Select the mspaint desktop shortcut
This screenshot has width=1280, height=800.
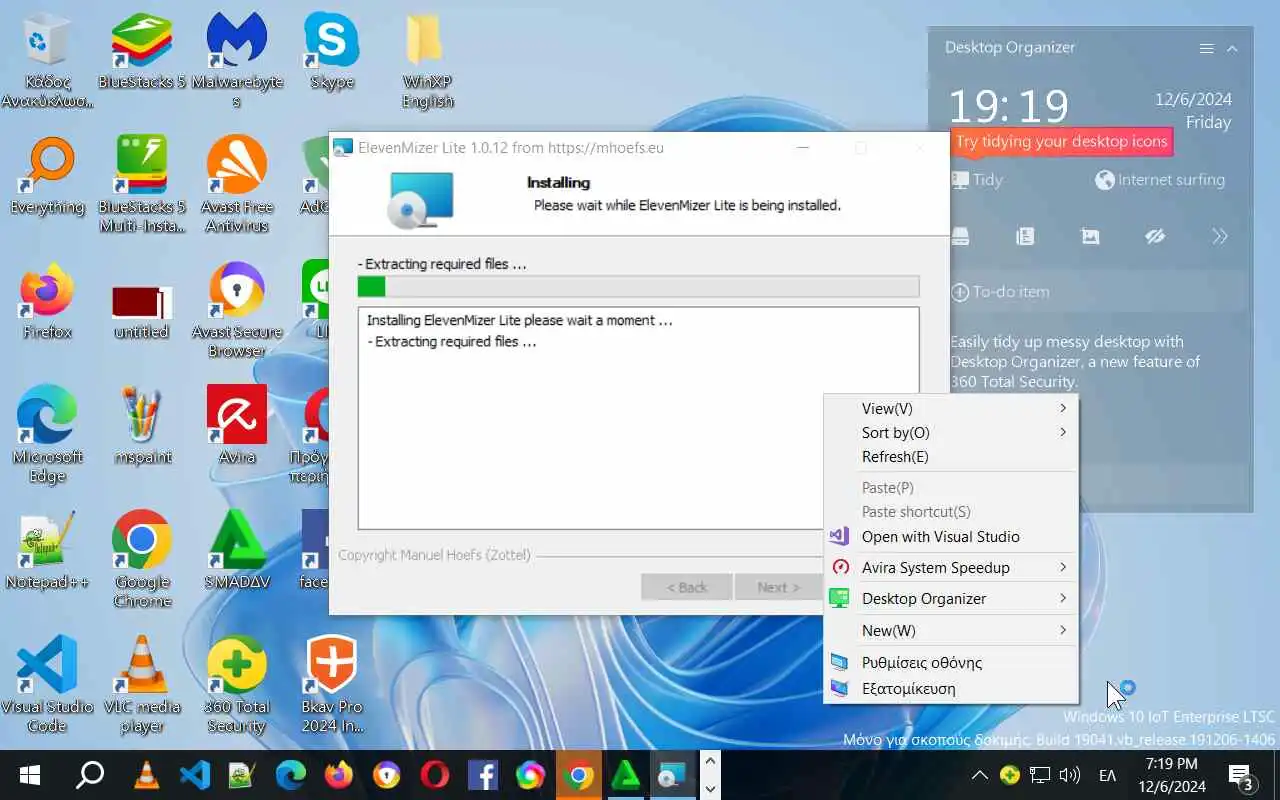[x=142, y=427]
